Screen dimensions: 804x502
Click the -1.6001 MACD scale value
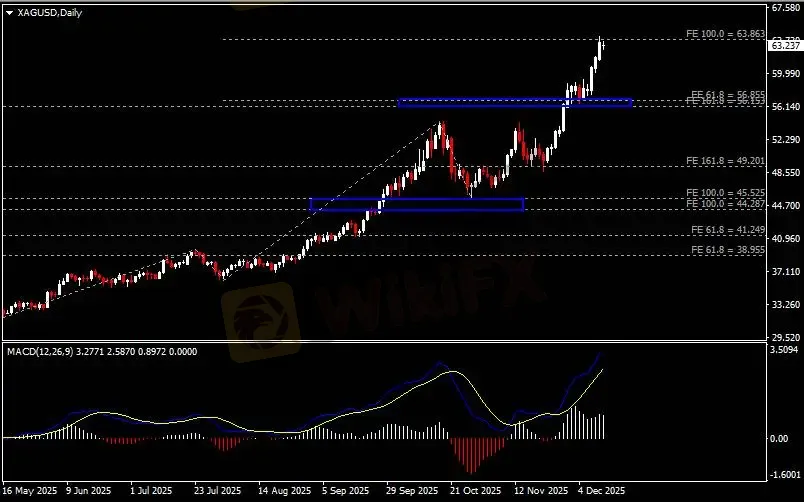click(783, 475)
